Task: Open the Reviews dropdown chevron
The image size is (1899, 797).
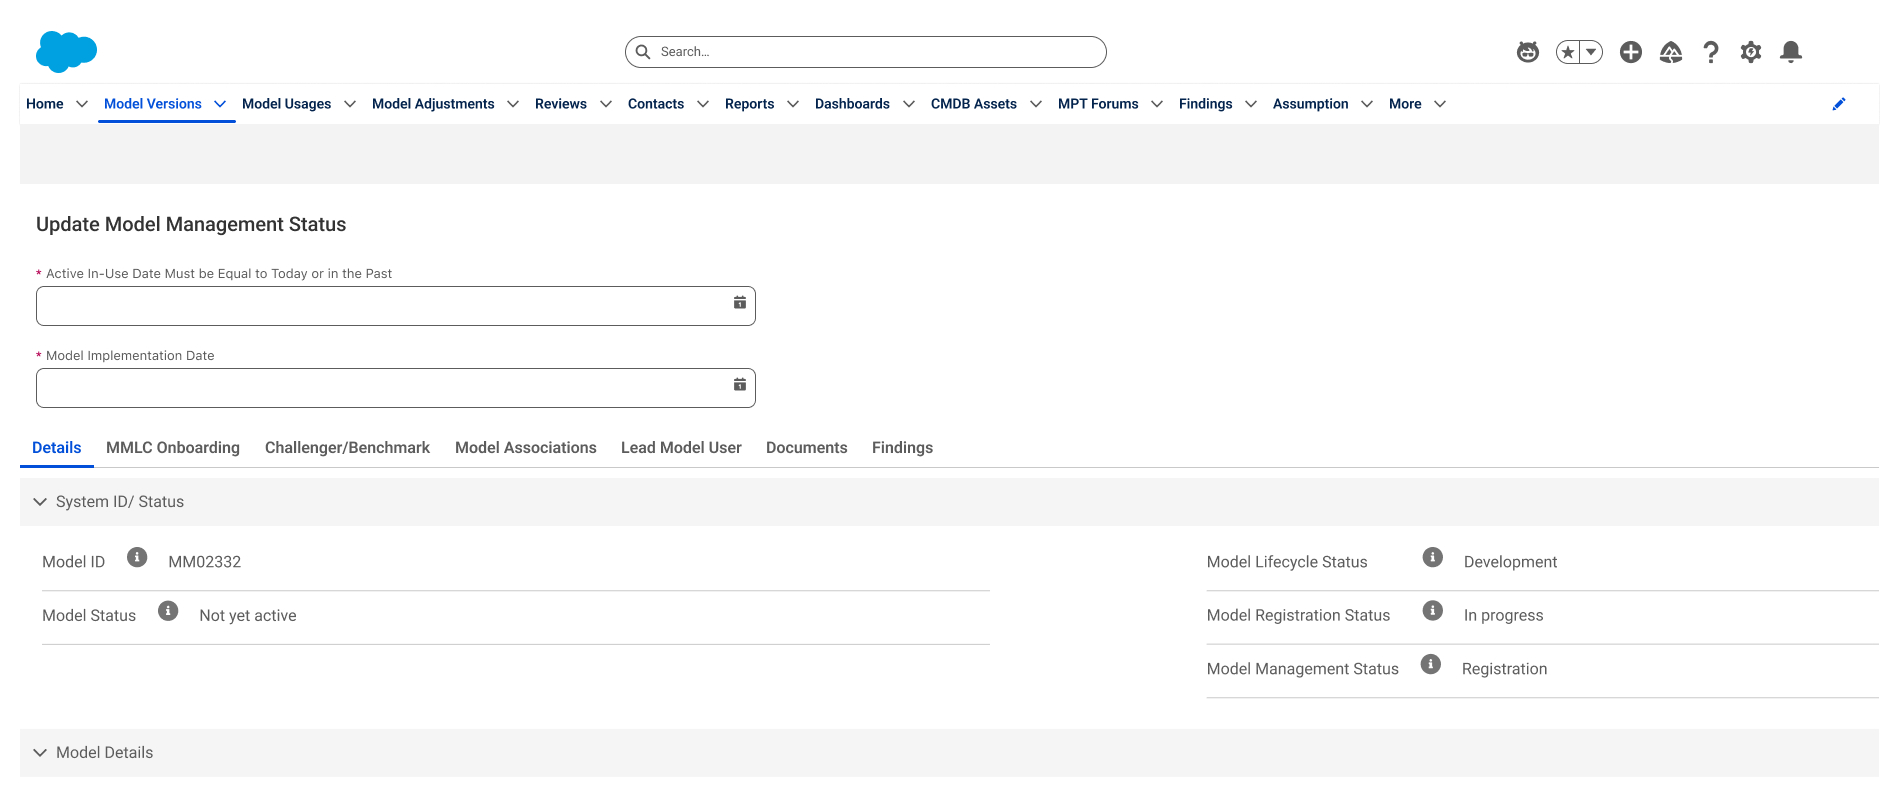Action: click(x=606, y=104)
